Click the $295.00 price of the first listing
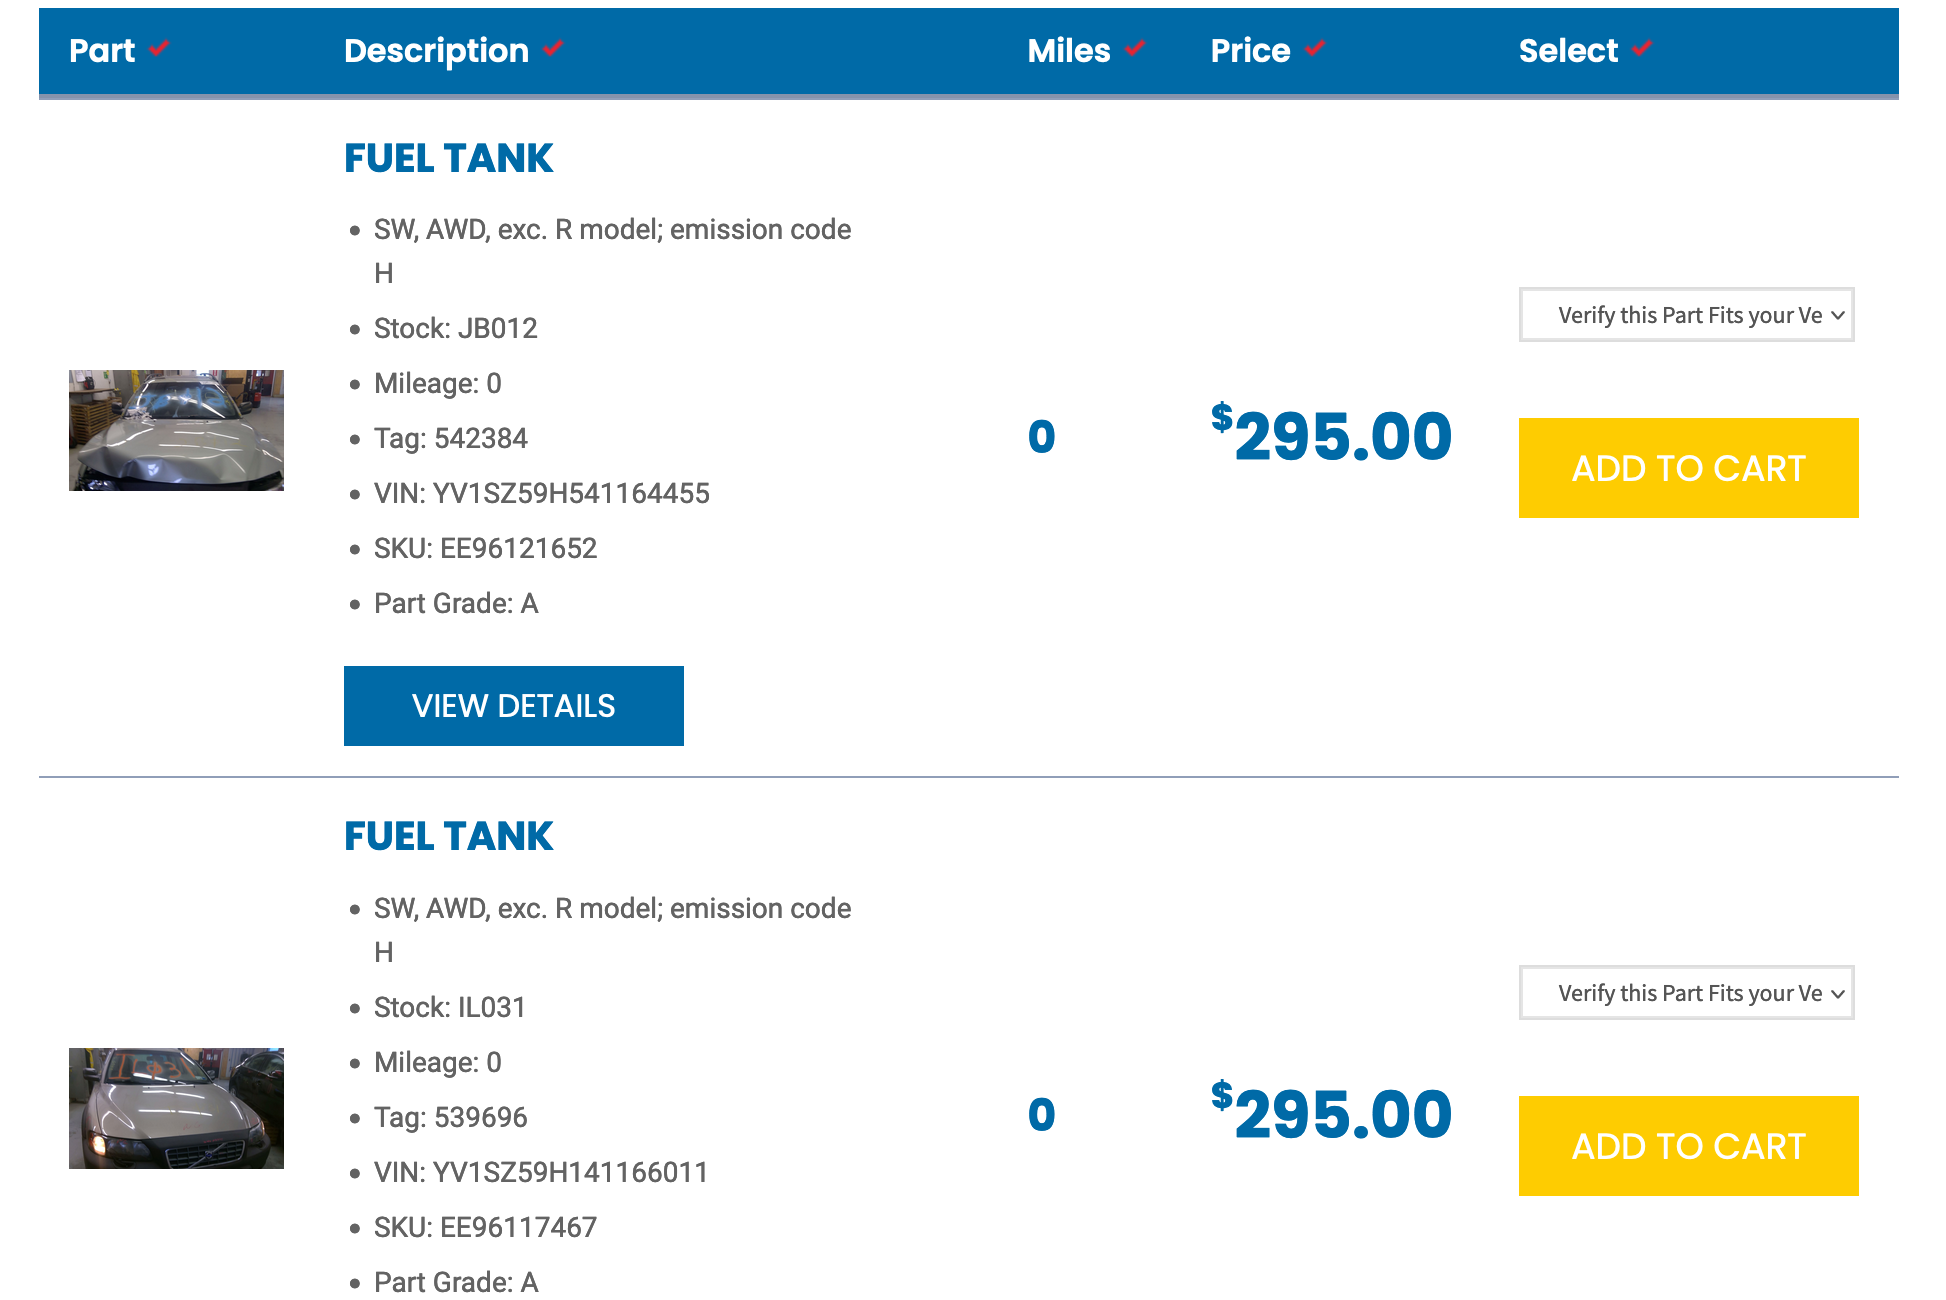 [1331, 436]
